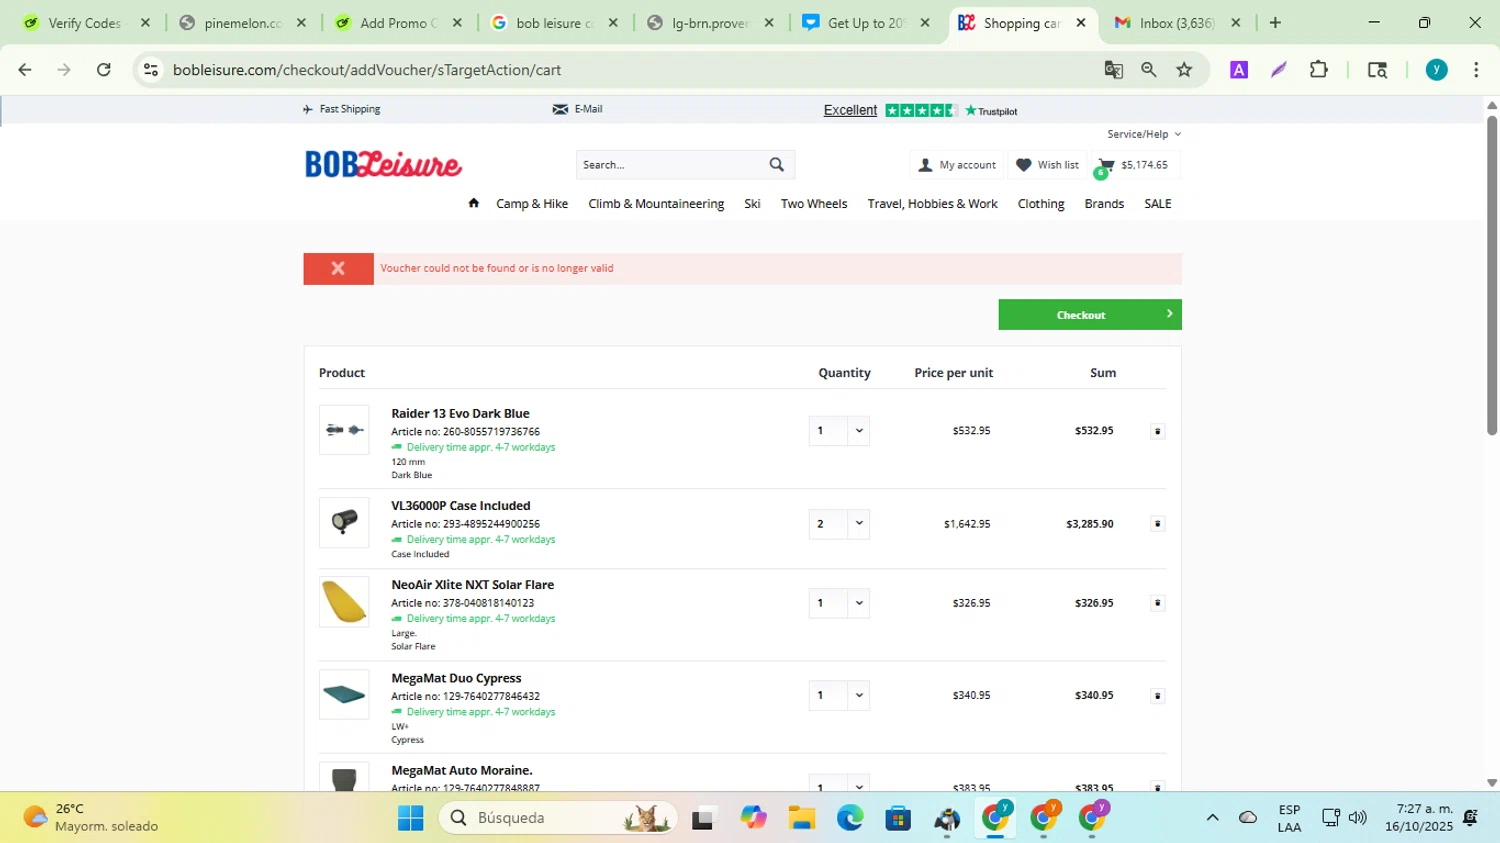Open the Two Wheels menu
The width and height of the screenshot is (1500, 843).
click(814, 204)
